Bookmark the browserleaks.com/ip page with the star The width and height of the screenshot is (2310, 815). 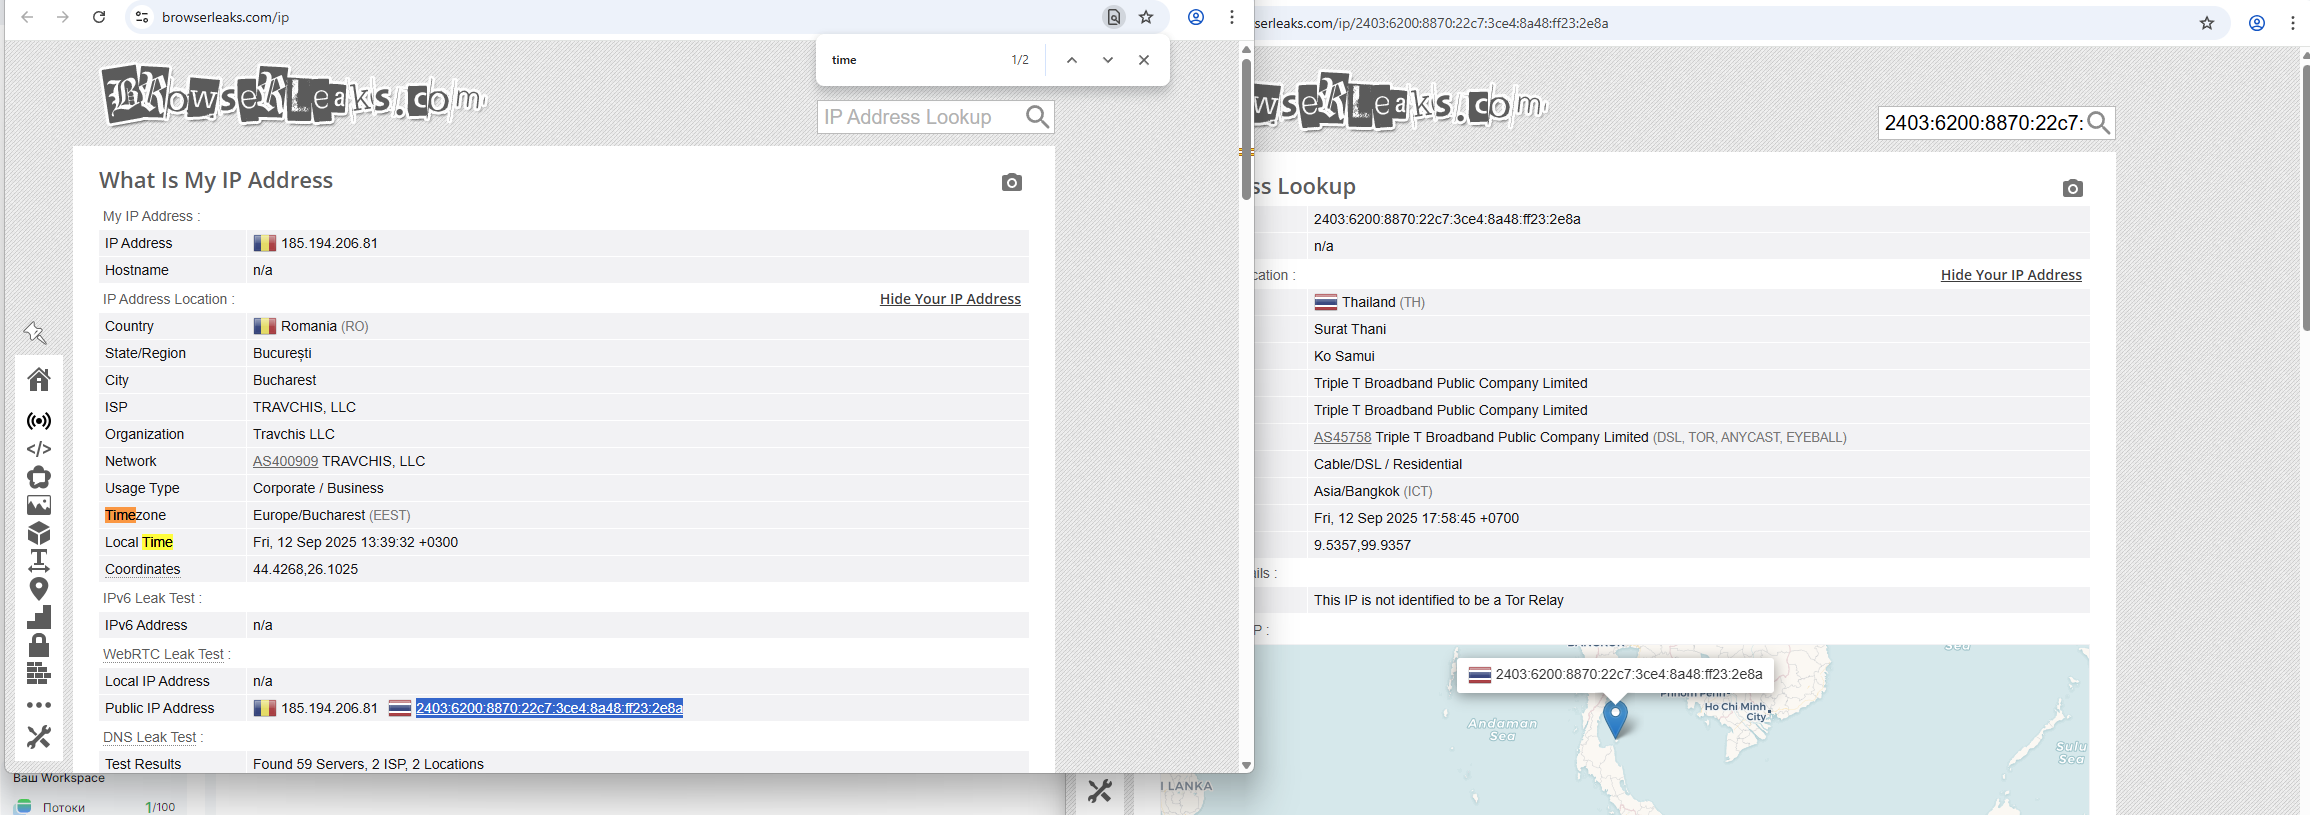tap(1146, 17)
